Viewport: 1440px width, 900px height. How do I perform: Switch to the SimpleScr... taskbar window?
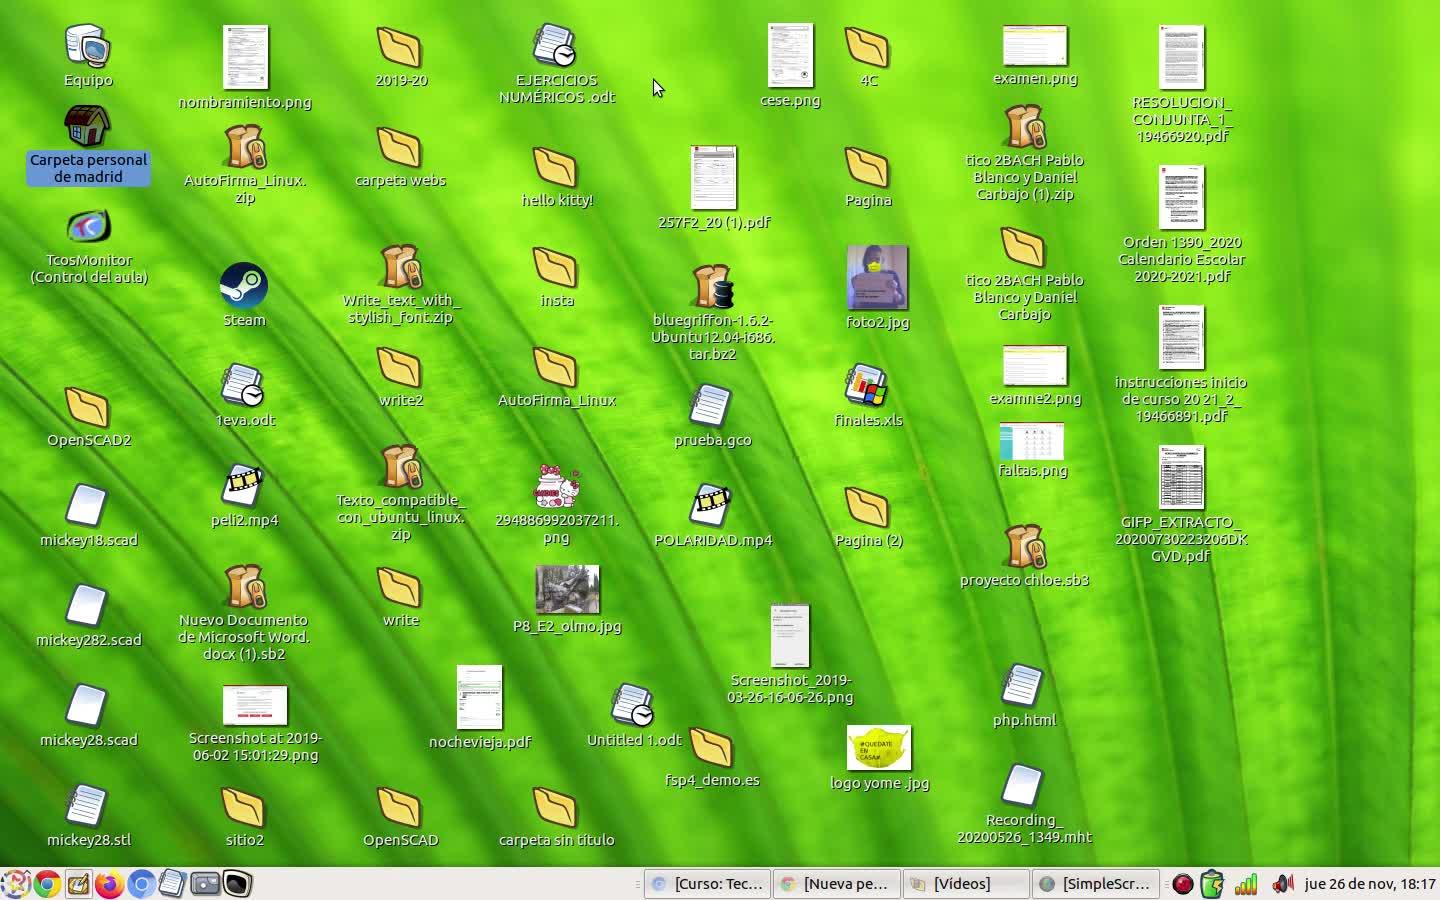pyautogui.click(x=1096, y=884)
